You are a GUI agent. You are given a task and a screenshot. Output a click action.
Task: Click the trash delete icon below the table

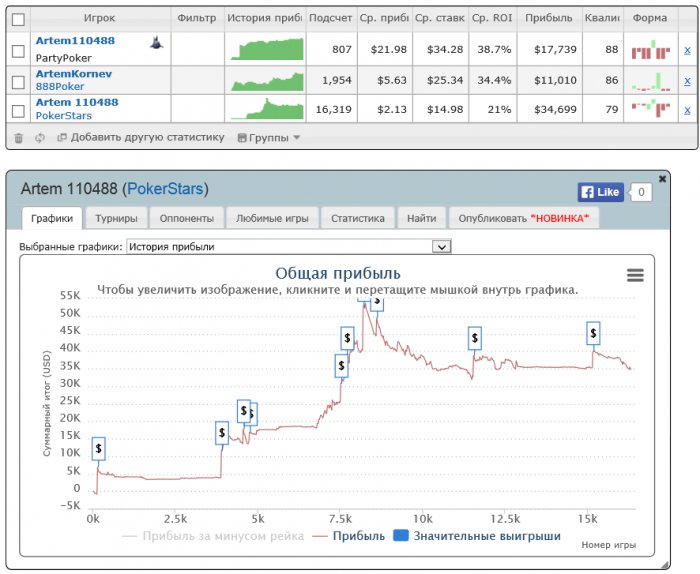click(x=18, y=138)
